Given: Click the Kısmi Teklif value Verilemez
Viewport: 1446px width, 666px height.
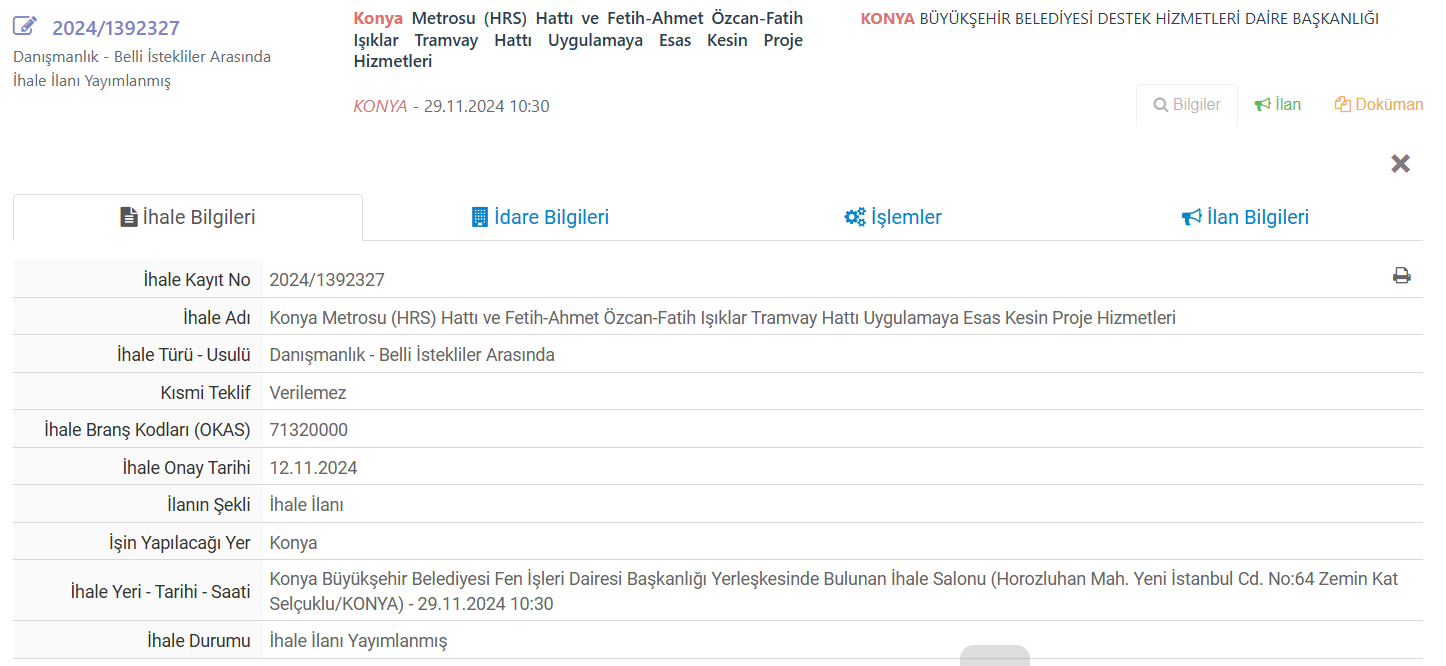Looking at the screenshot, I should 308,393.
